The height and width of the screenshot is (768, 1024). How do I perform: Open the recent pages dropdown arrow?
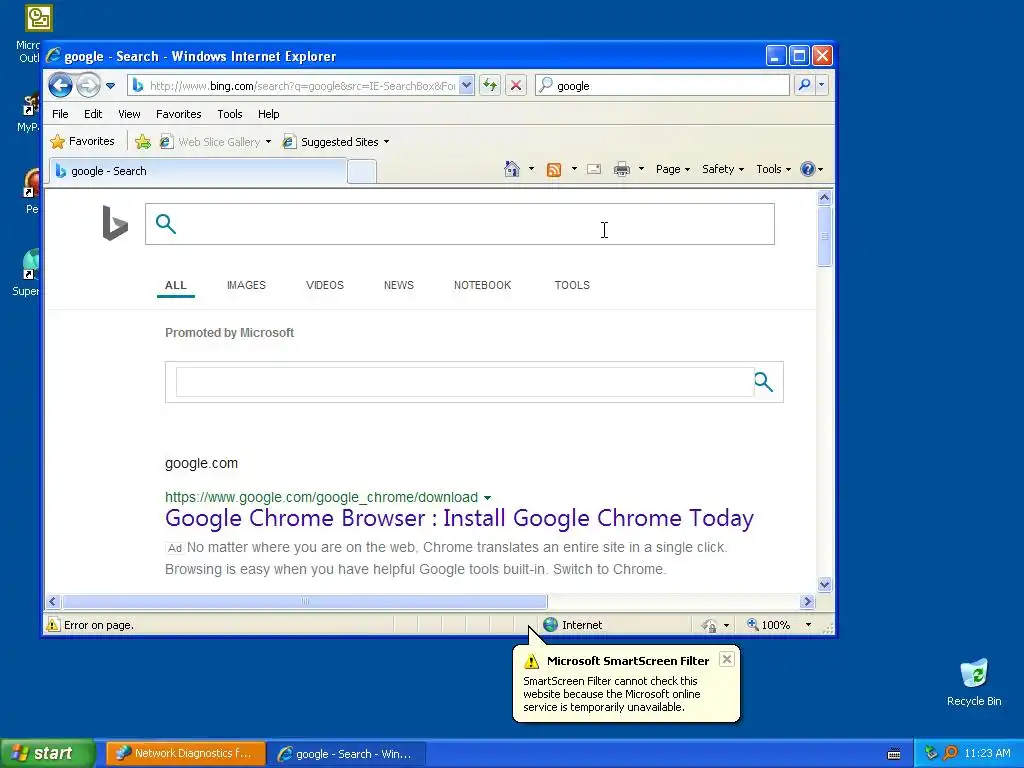click(x=110, y=86)
